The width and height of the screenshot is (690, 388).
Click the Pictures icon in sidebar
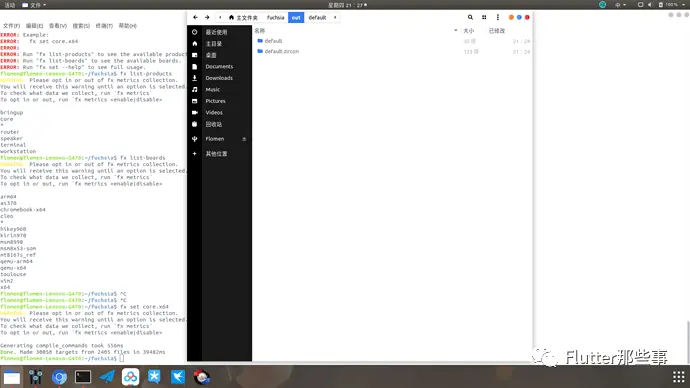click(x=195, y=101)
